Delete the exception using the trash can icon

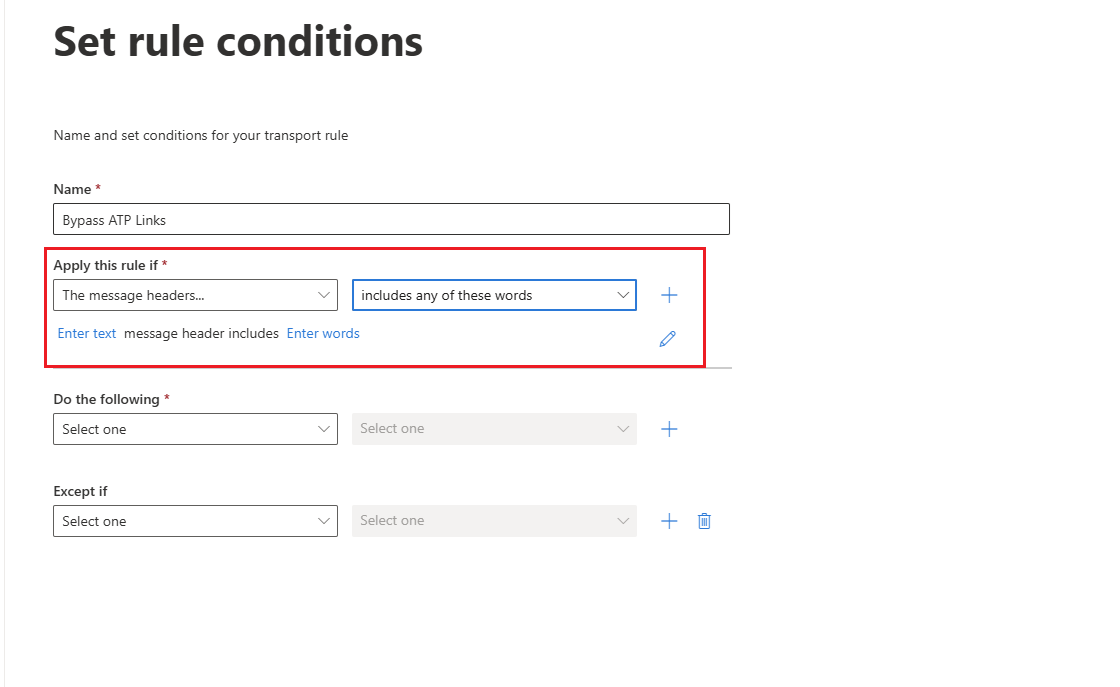tap(704, 521)
